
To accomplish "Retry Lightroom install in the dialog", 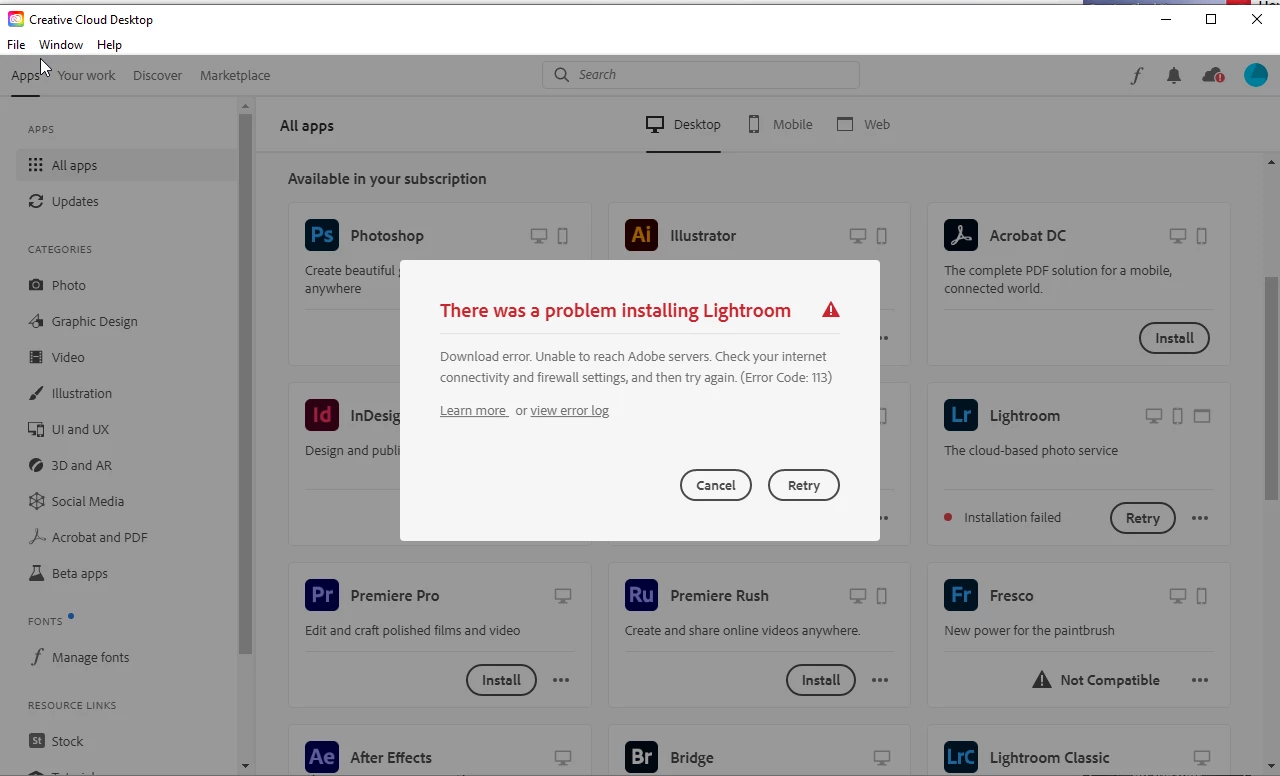I will point(804,485).
